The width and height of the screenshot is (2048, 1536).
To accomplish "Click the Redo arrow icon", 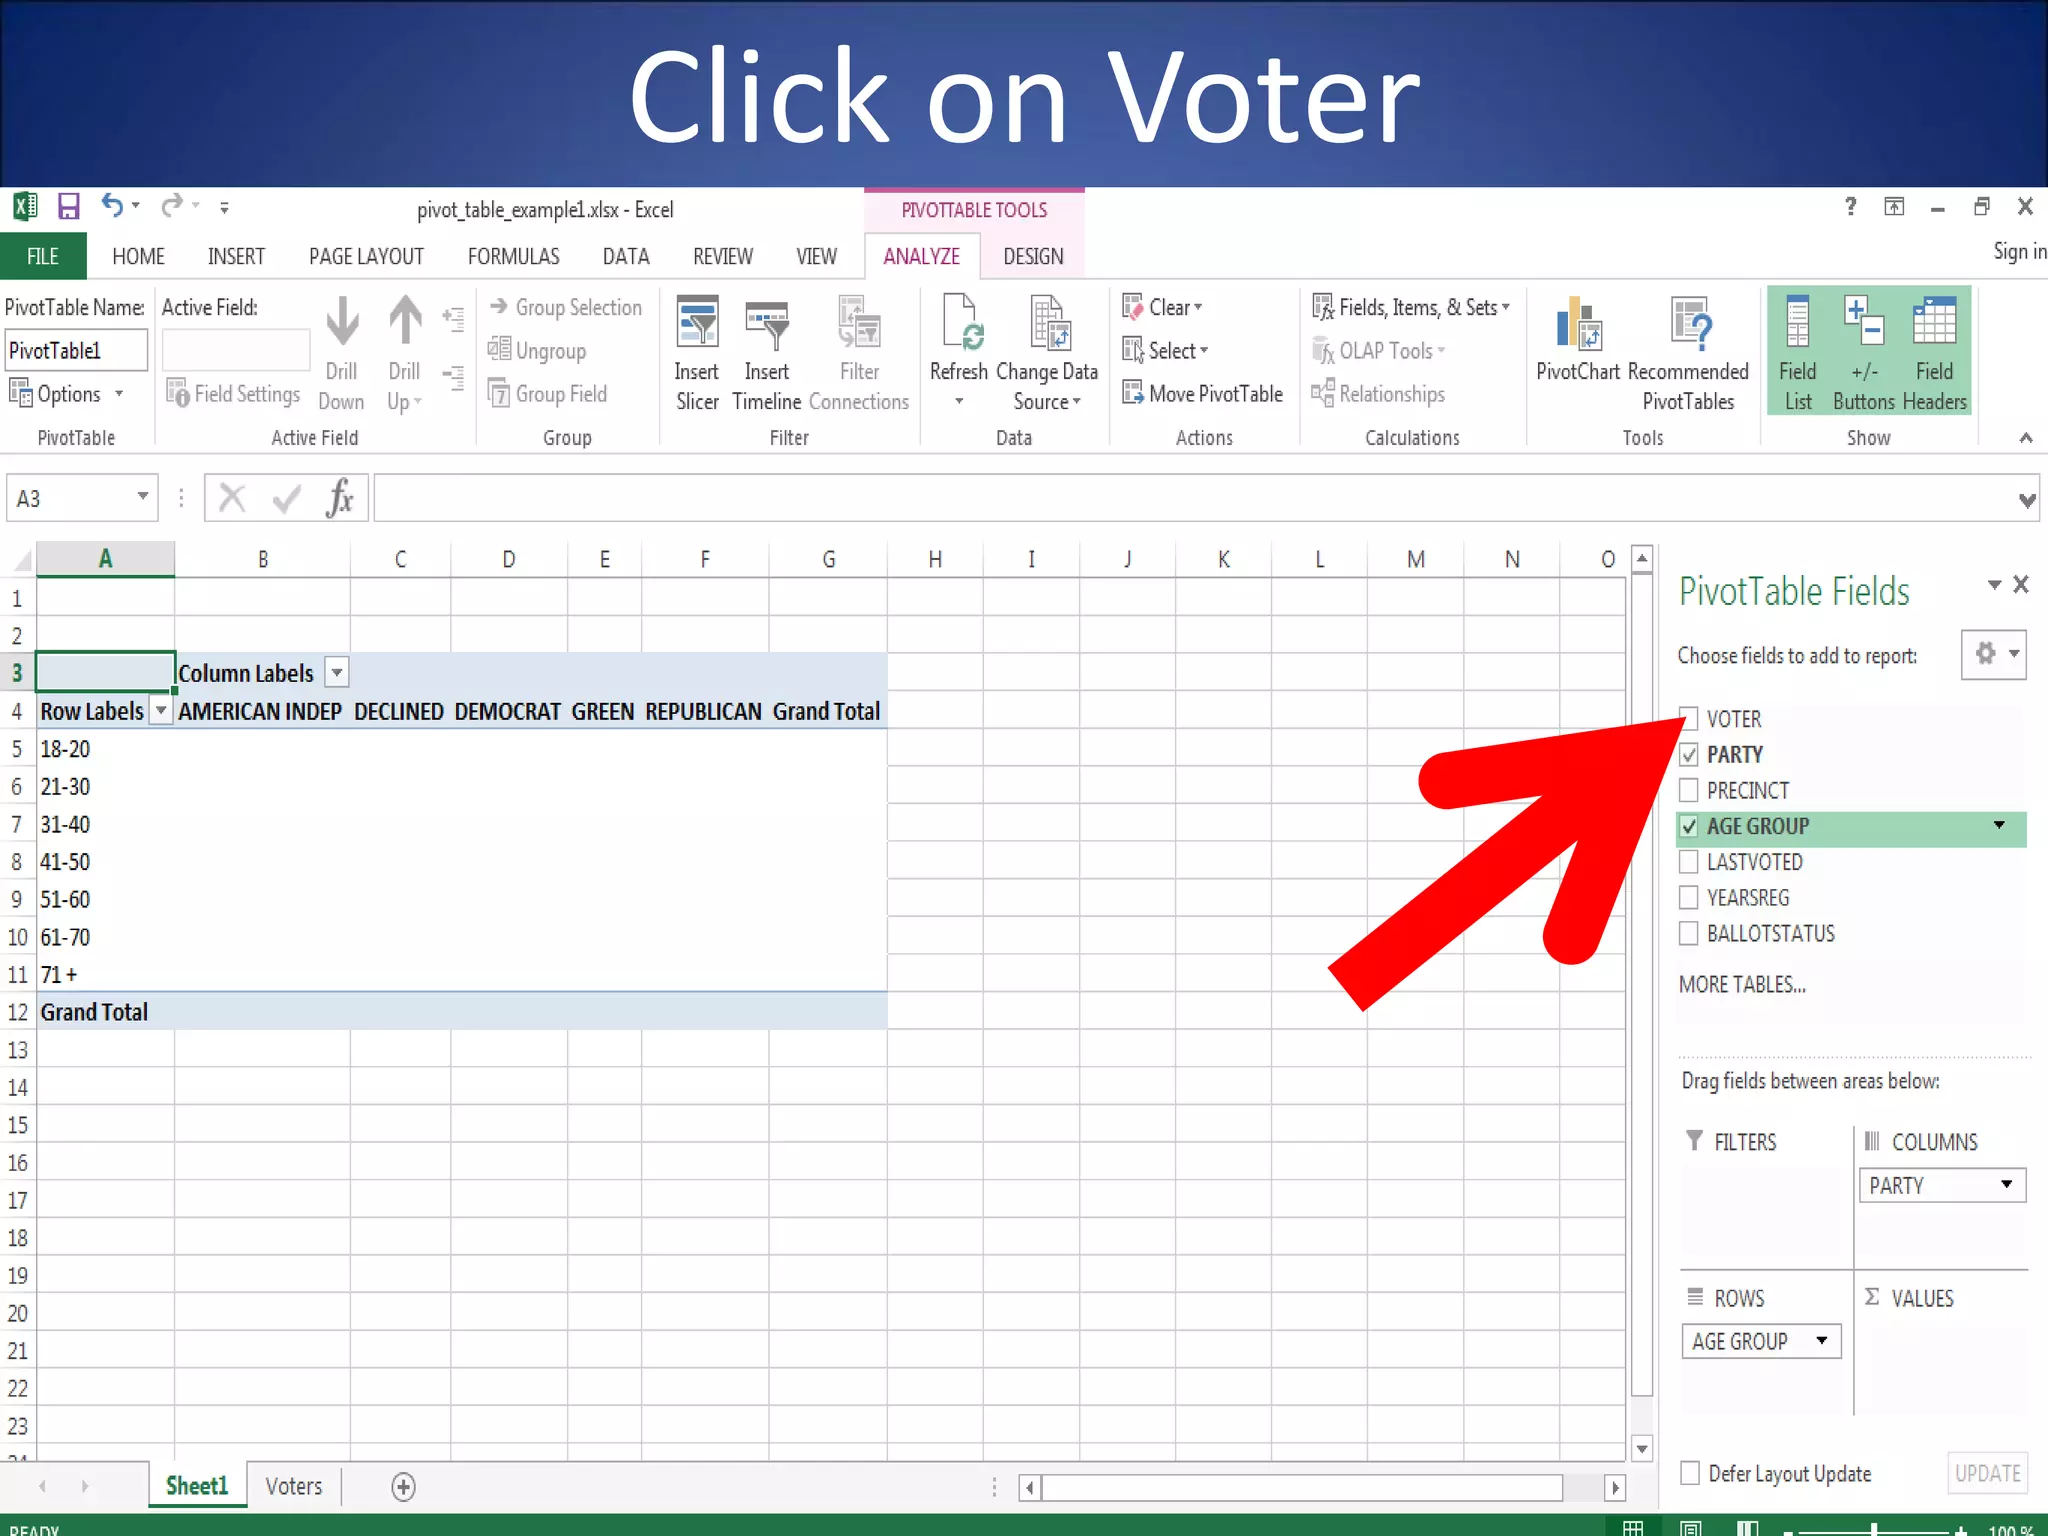I will [x=172, y=206].
